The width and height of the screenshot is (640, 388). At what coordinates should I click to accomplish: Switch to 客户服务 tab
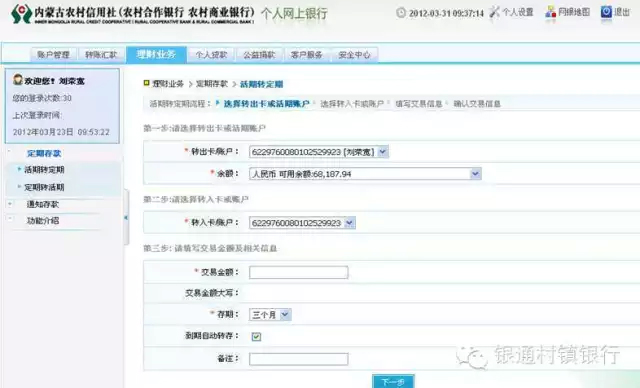[x=307, y=55]
